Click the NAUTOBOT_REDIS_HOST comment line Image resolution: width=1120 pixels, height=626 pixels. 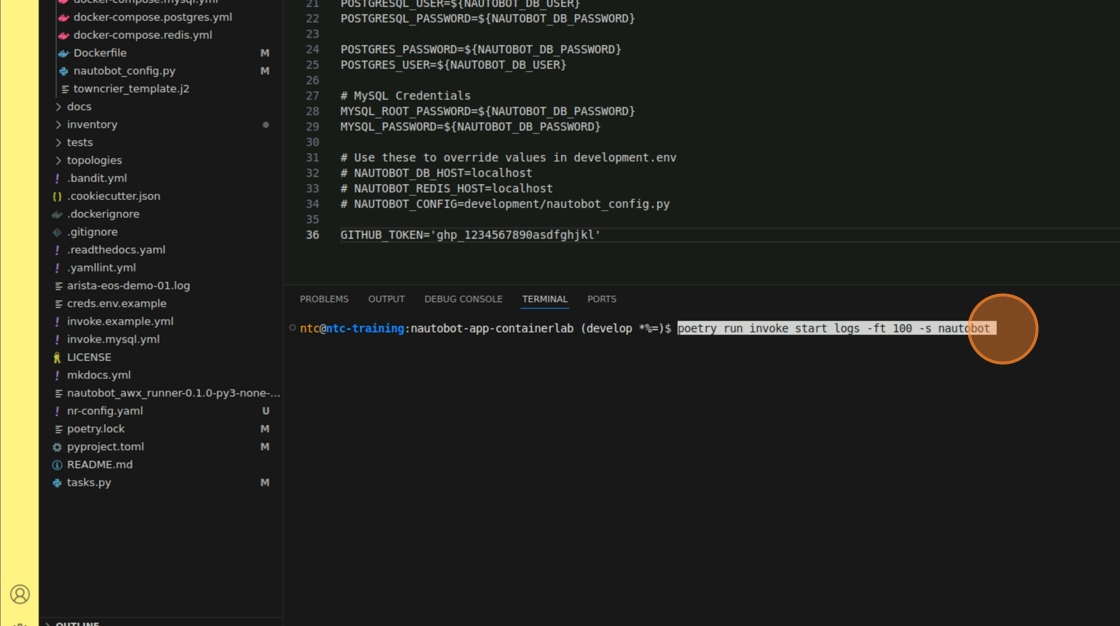(446, 189)
